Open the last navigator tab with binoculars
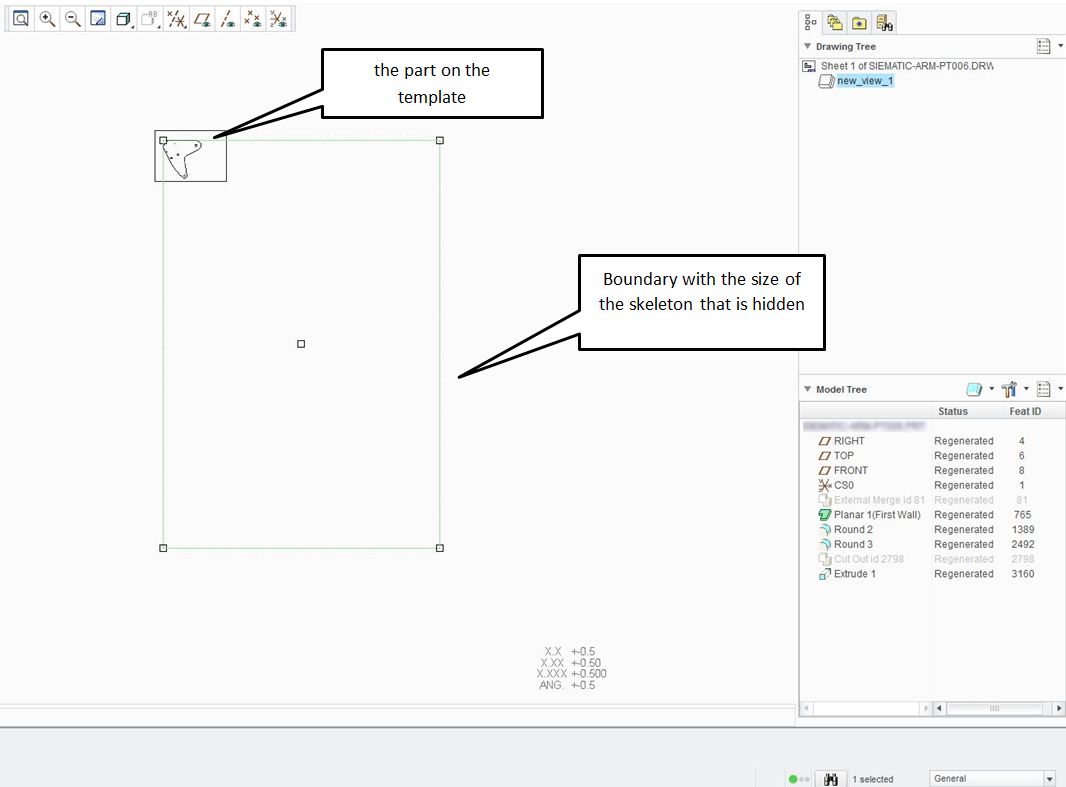The width and height of the screenshot is (1066, 787). coord(884,22)
